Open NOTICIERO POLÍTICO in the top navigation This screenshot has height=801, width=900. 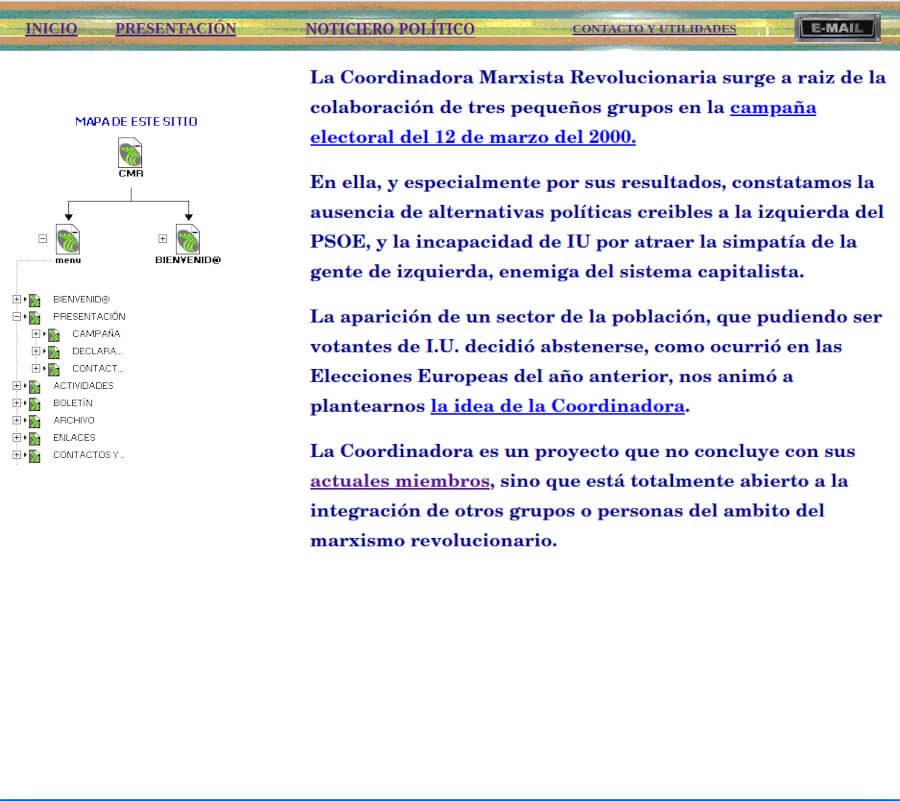click(389, 29)
